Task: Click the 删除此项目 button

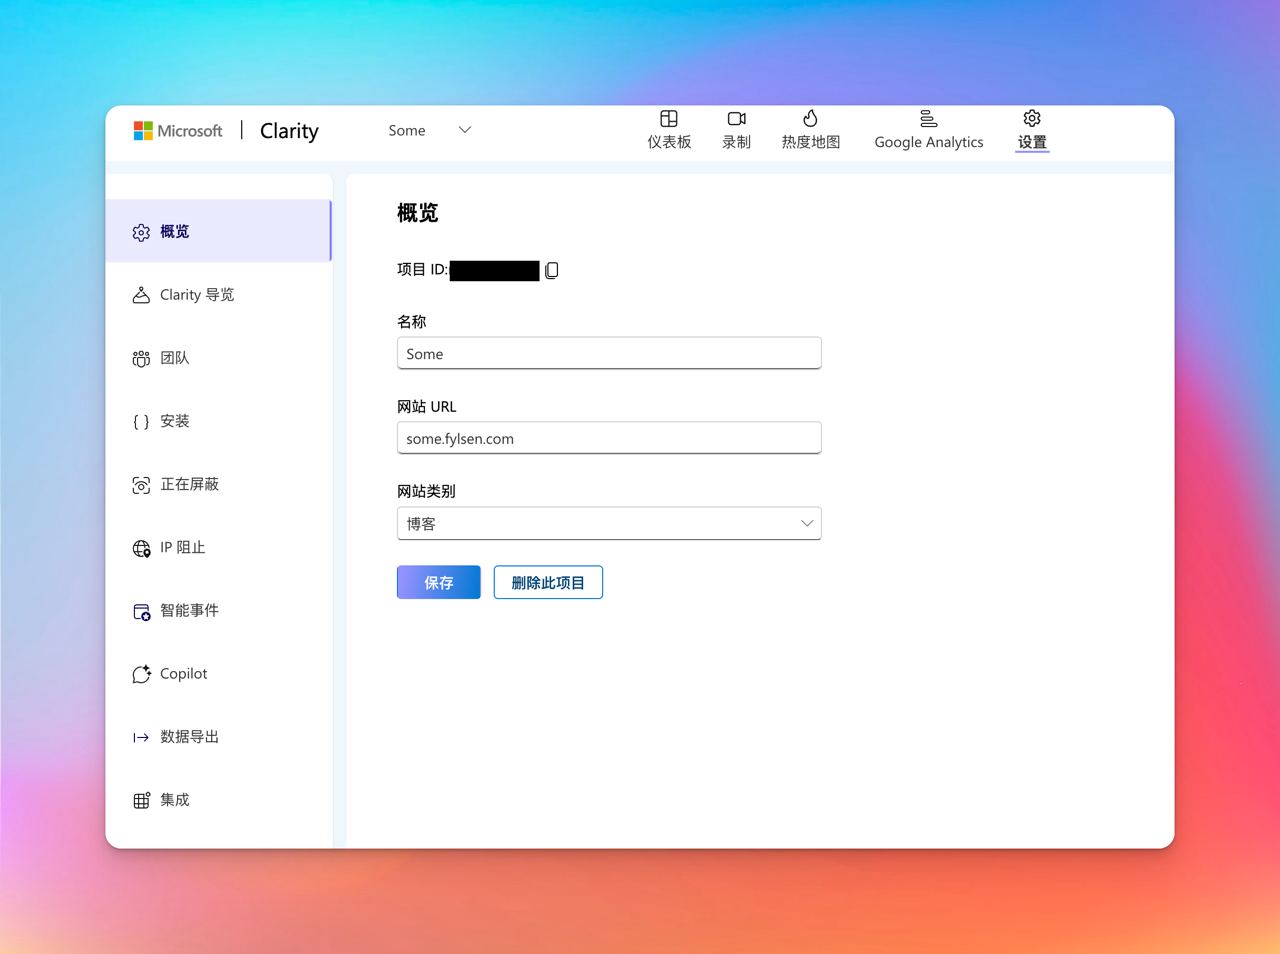Action: (548, 582)
